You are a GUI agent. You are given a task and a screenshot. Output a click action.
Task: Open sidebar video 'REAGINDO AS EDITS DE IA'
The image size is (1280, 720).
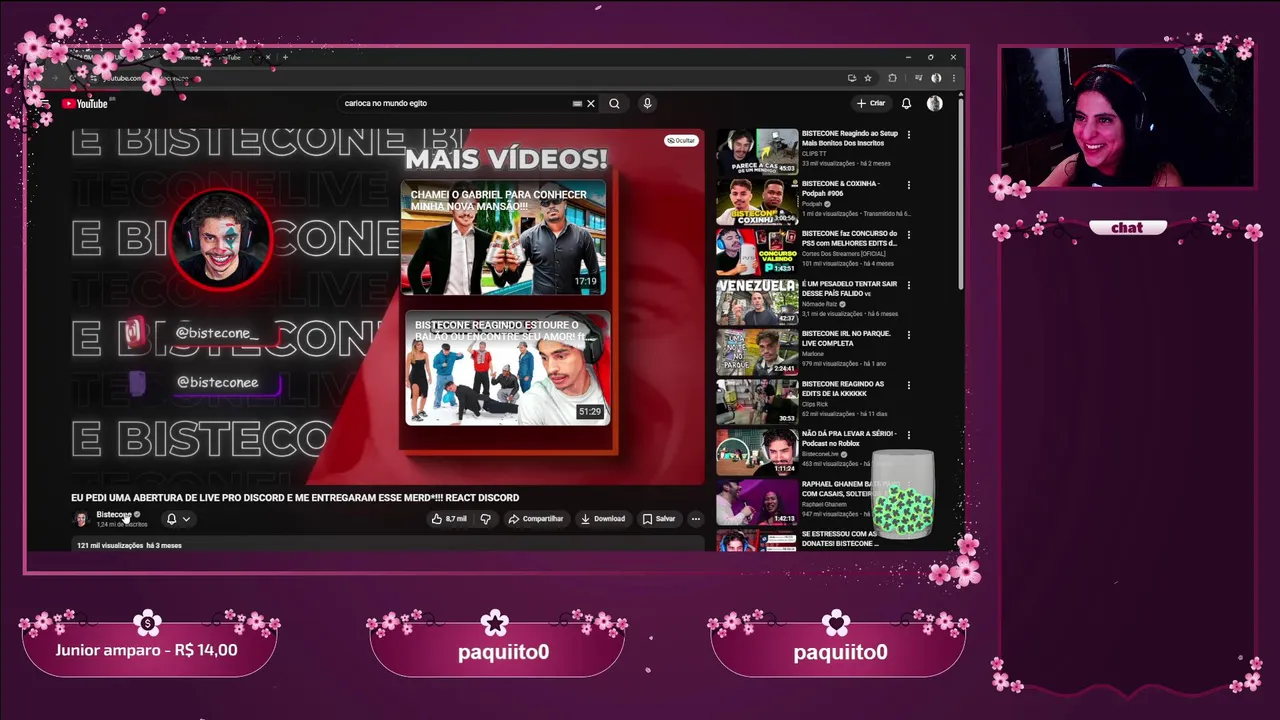coord(843,388)
